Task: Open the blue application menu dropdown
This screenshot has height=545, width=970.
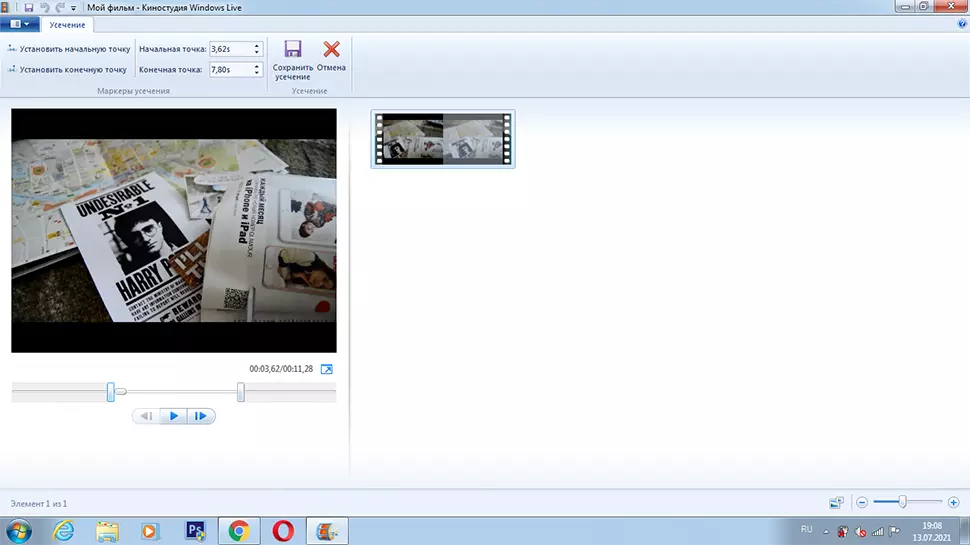Action: pyautogui.click(x=19, y=23)
